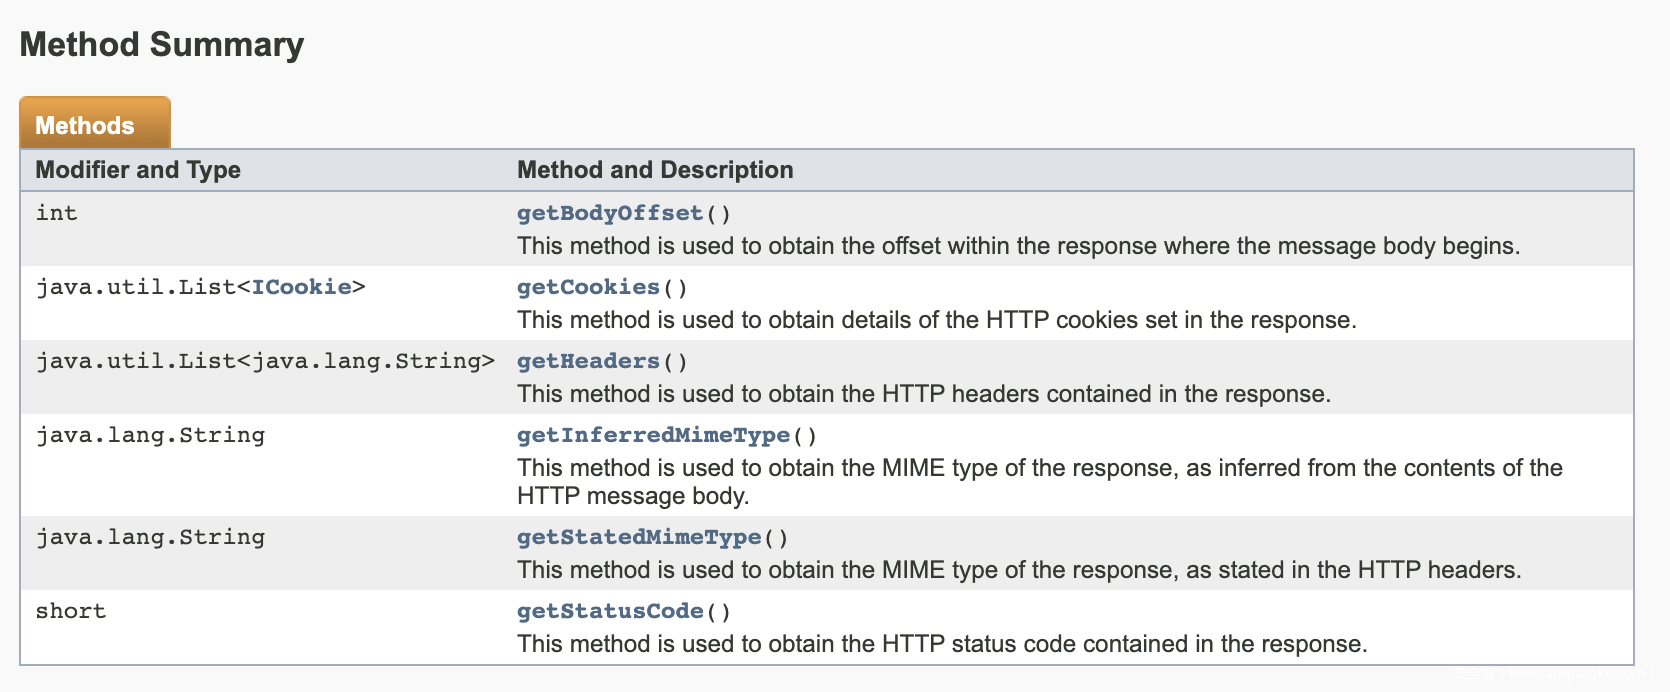Click the description text under getBodyOffset

tap(1018, 246)
